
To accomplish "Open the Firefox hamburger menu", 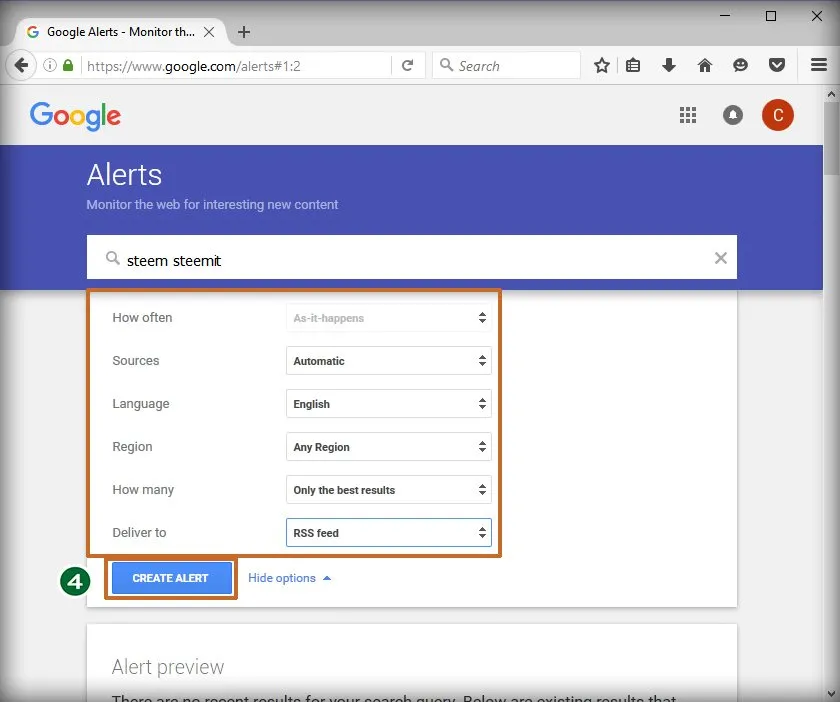I will tap(819, 65).
